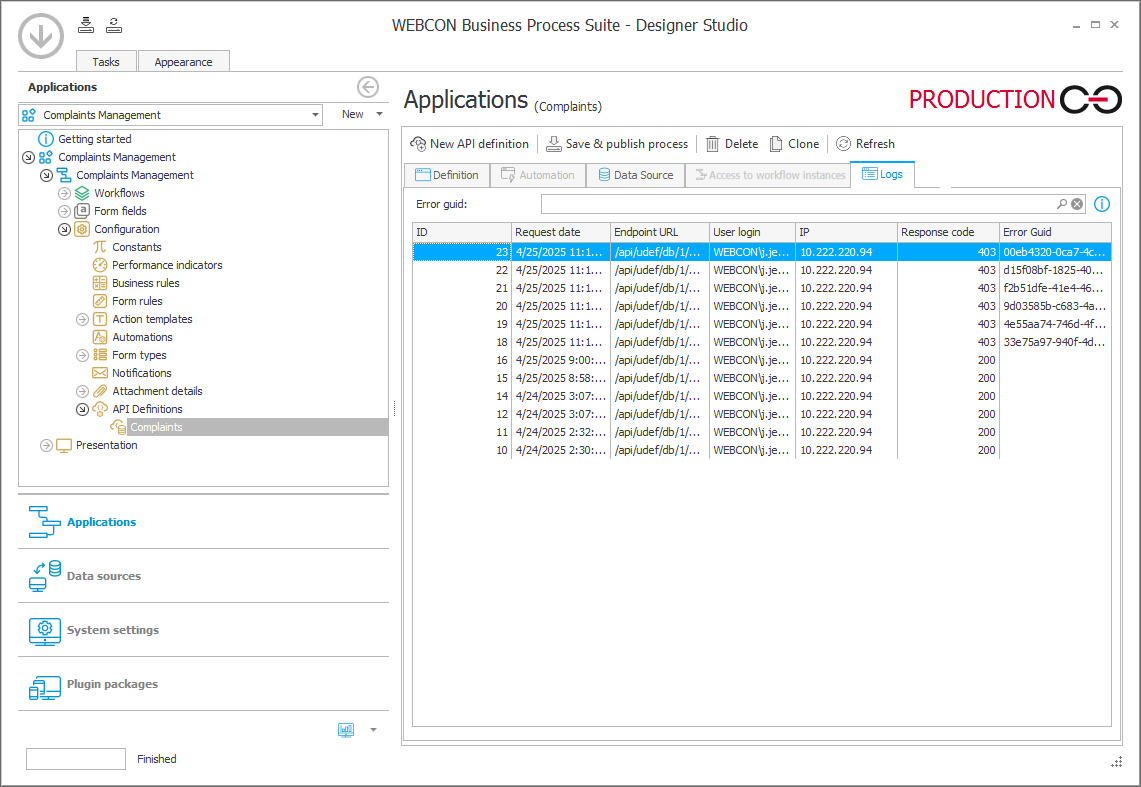
Task: Expand the Presentation tree node
Action: pyautogui.click(x=46, y=445)
